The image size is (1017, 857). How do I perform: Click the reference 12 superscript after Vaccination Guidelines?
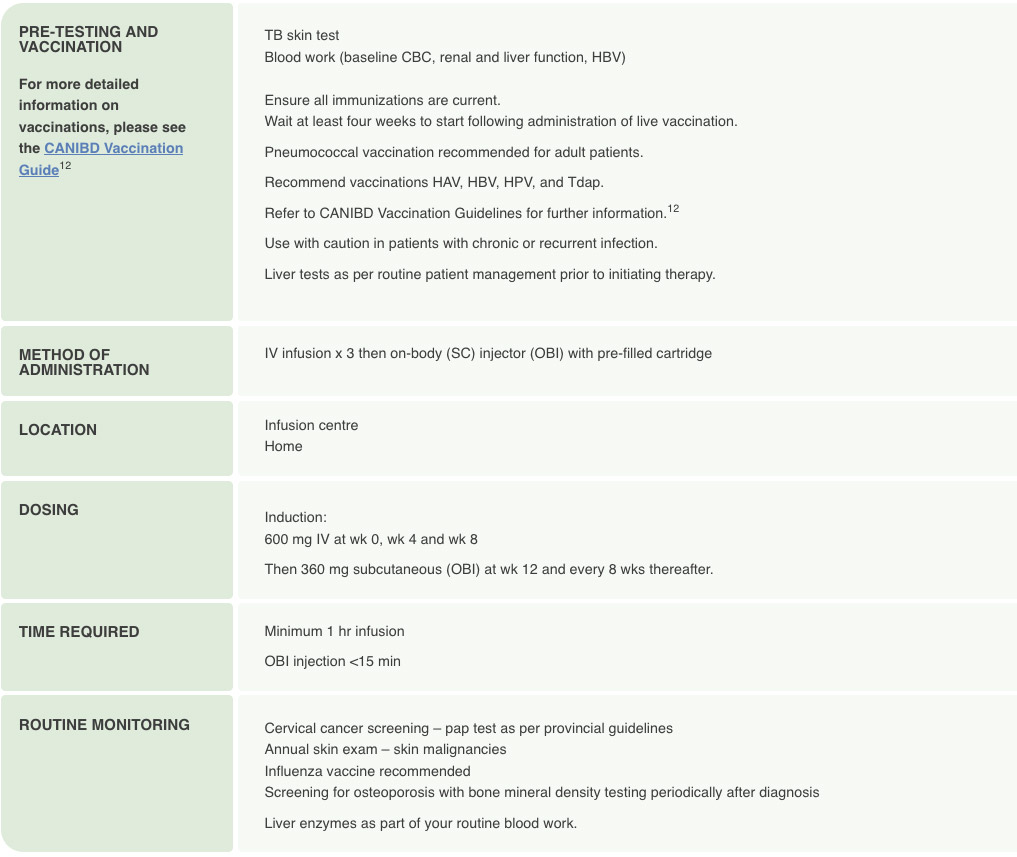[x=673, y=209]
